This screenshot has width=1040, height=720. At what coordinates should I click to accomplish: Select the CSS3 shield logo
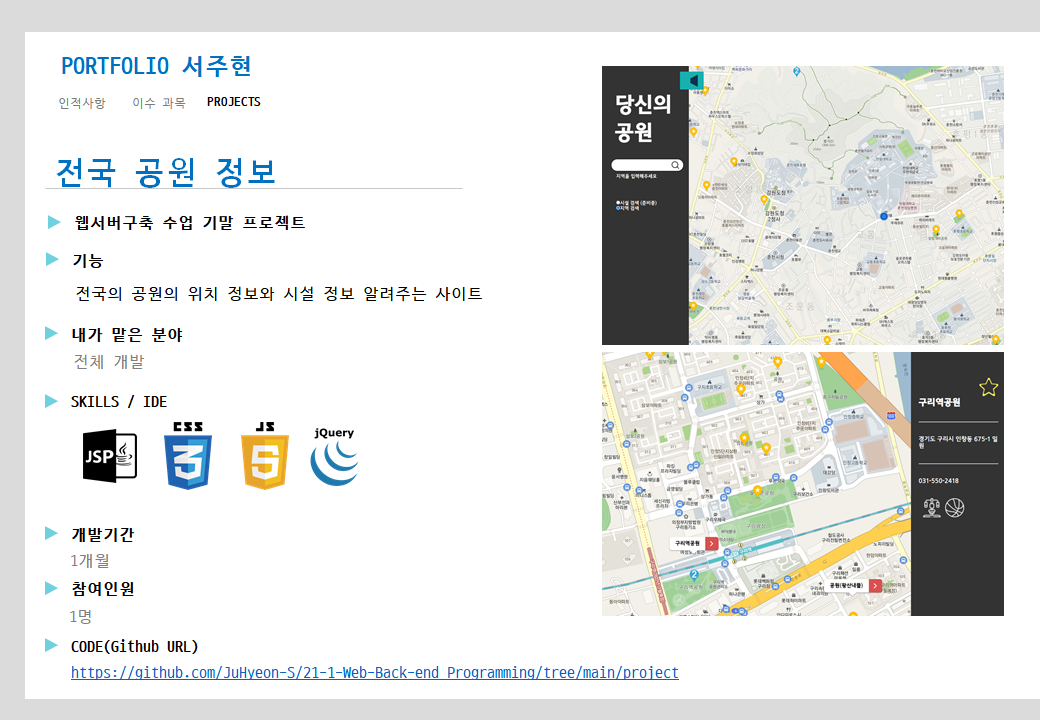click(188, 455)
